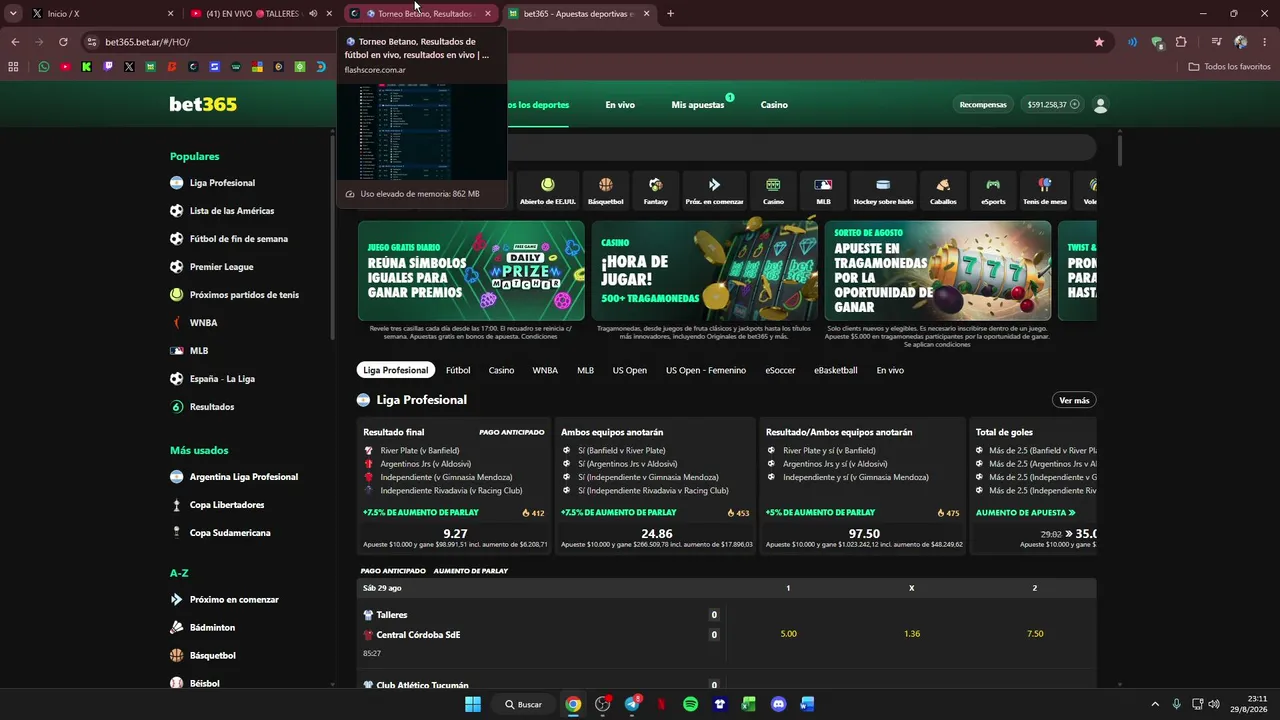The height and width of the screenshot is (720, 1280).
Task: Open the Abierto de EE.UU. tennis icon
Action: tap(547, 190)
